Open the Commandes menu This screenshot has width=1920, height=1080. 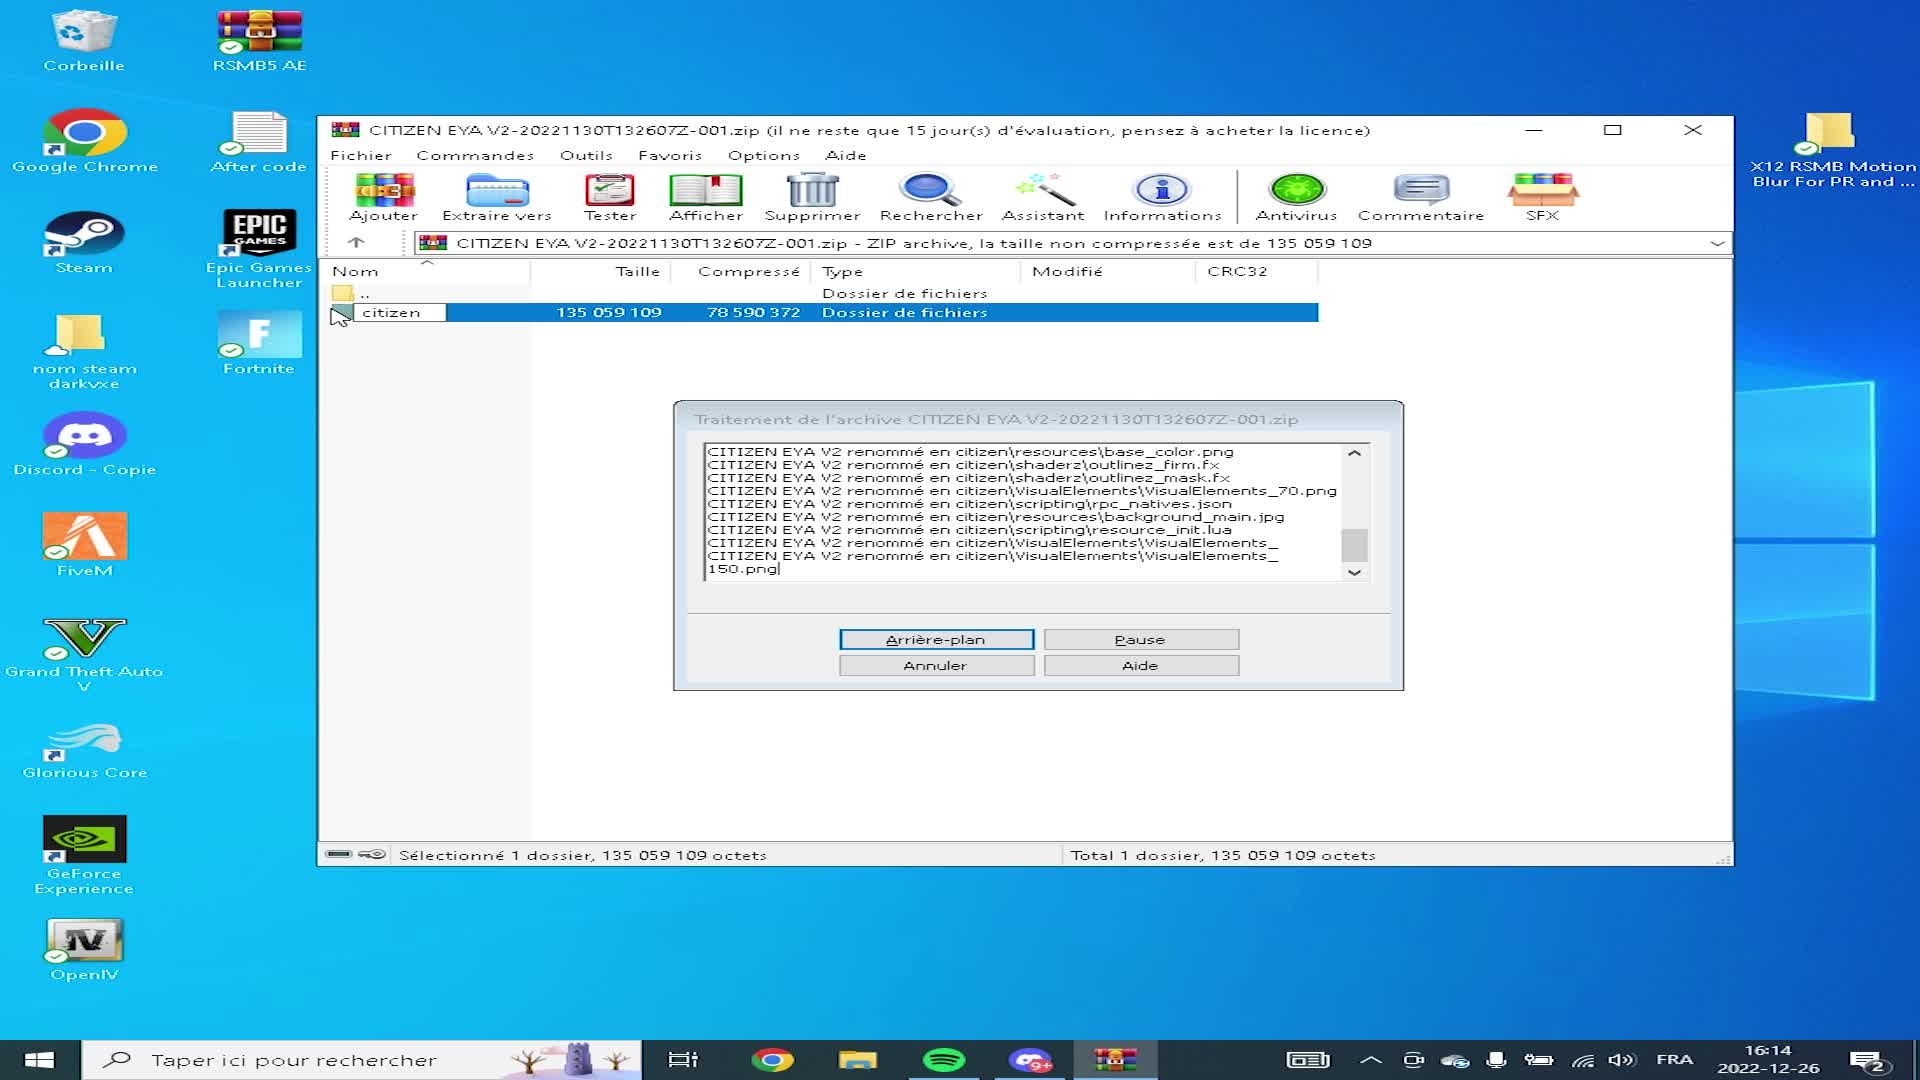click(x=475, y=155)
